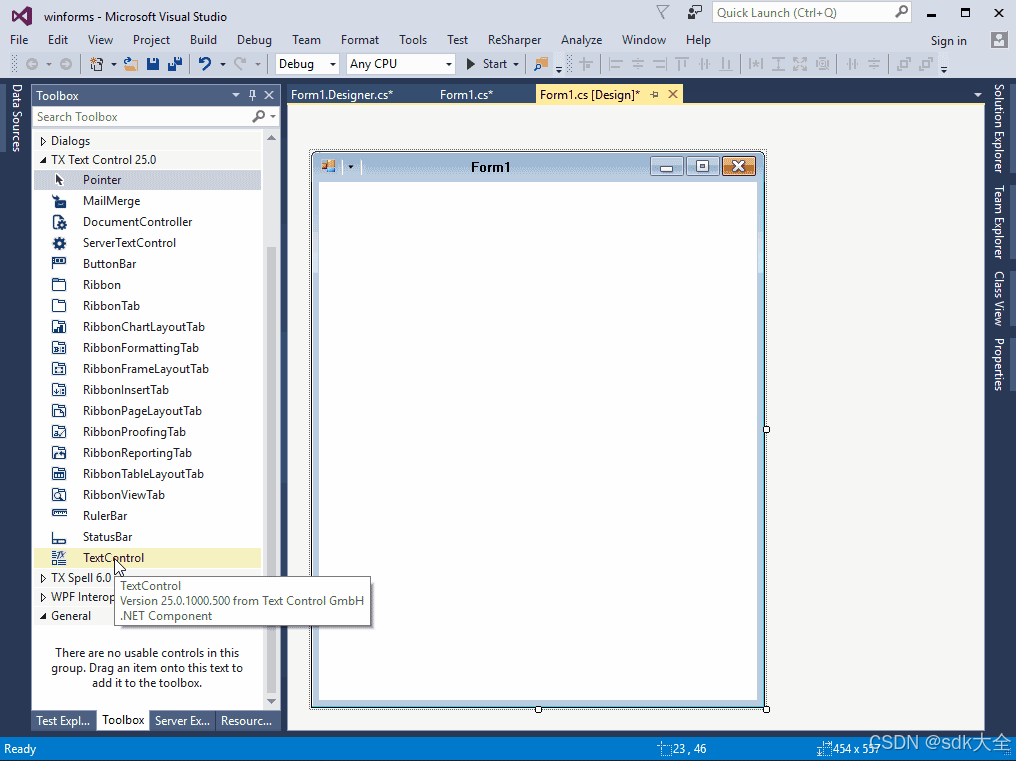Viewport: 1016px width, 761px height.
Task: Select the TextControl component in the Toolbox
Action: coord(113,557)
